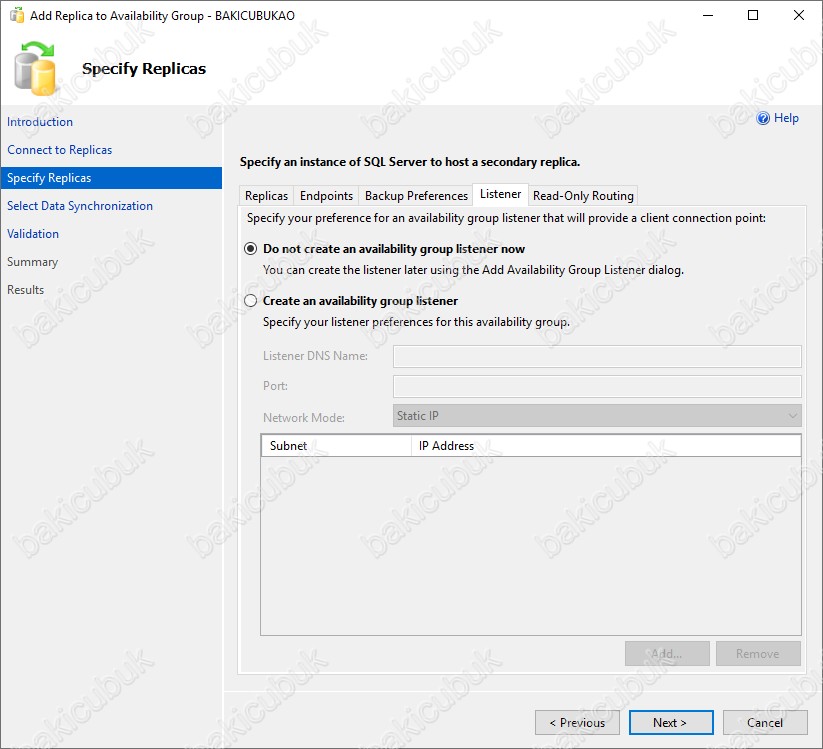This screenshot has width=823, height=749.
Task: Click the Subnet column header
Action: 335,446
